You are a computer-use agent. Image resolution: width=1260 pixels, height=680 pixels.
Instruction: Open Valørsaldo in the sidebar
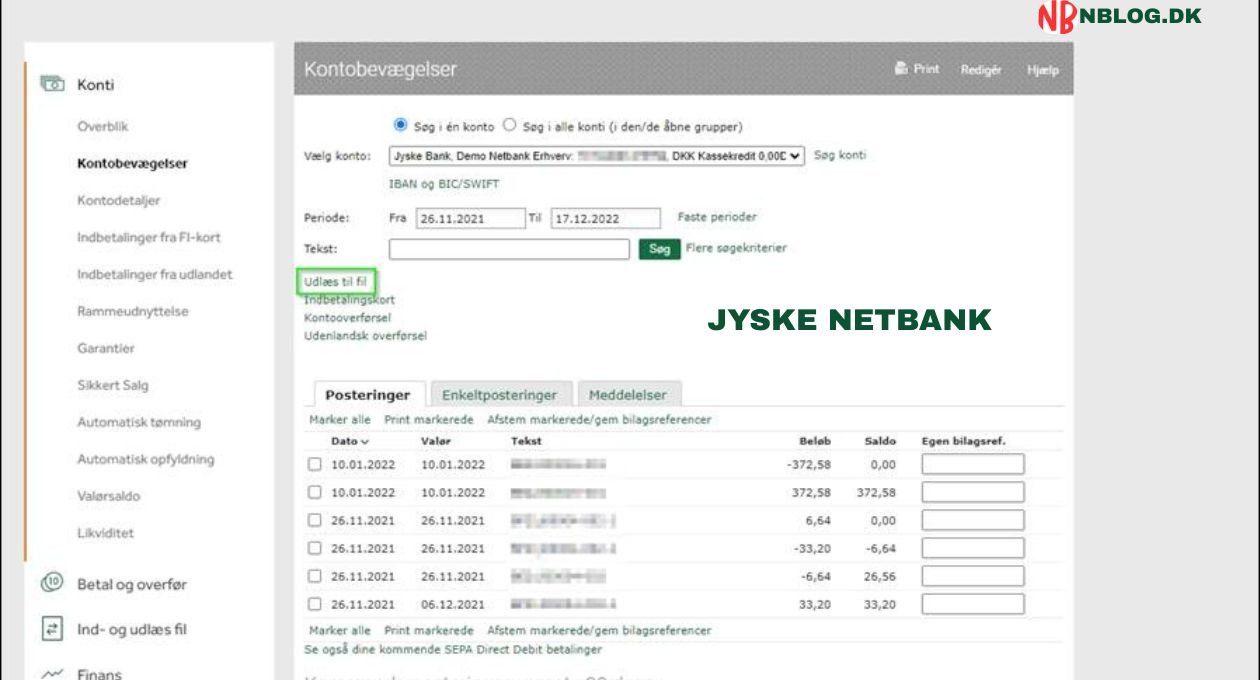109,497
